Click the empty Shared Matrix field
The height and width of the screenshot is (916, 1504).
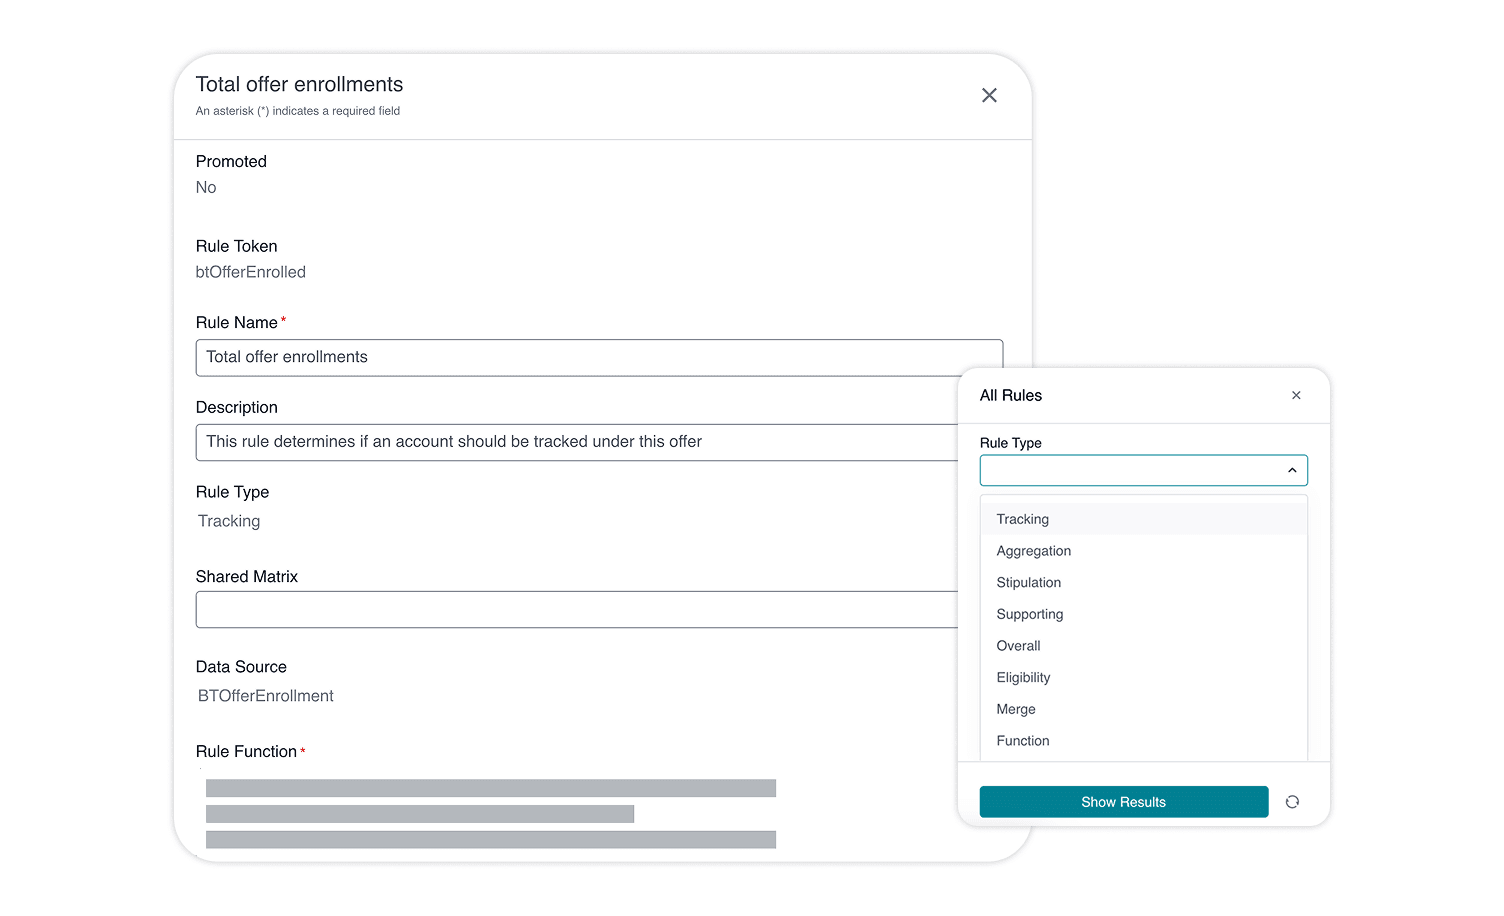pos(575,609)
